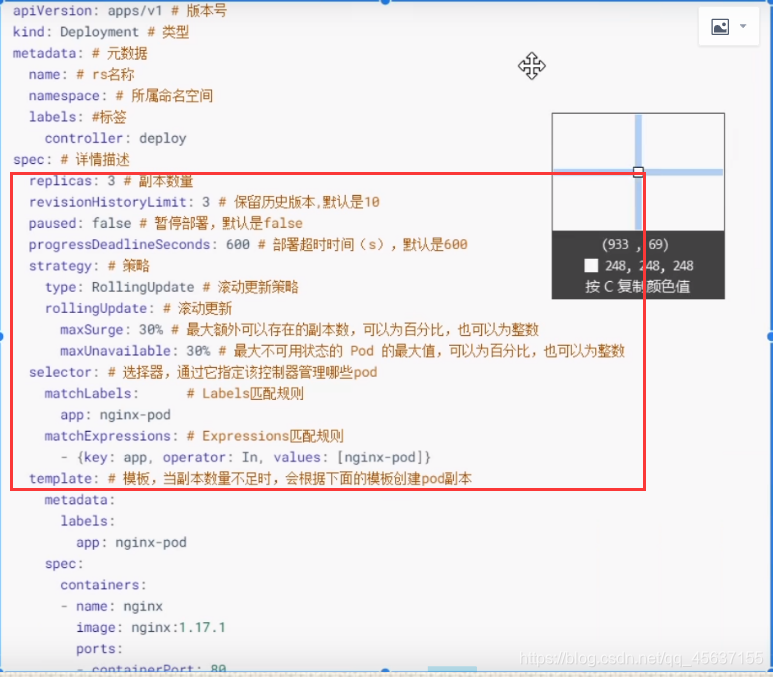Click the 'rollingUpdate:' line

(x=138, y=308)
